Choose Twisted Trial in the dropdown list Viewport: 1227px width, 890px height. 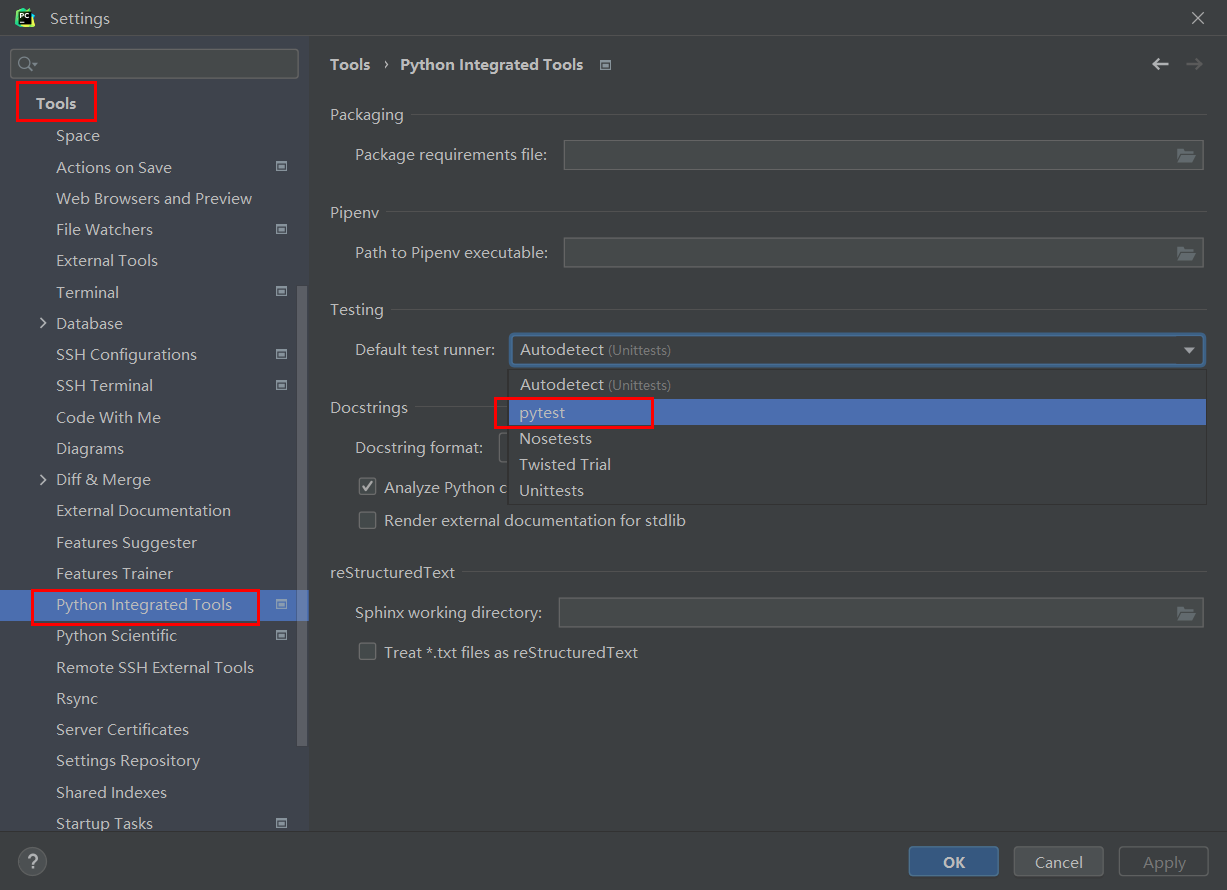565,464
